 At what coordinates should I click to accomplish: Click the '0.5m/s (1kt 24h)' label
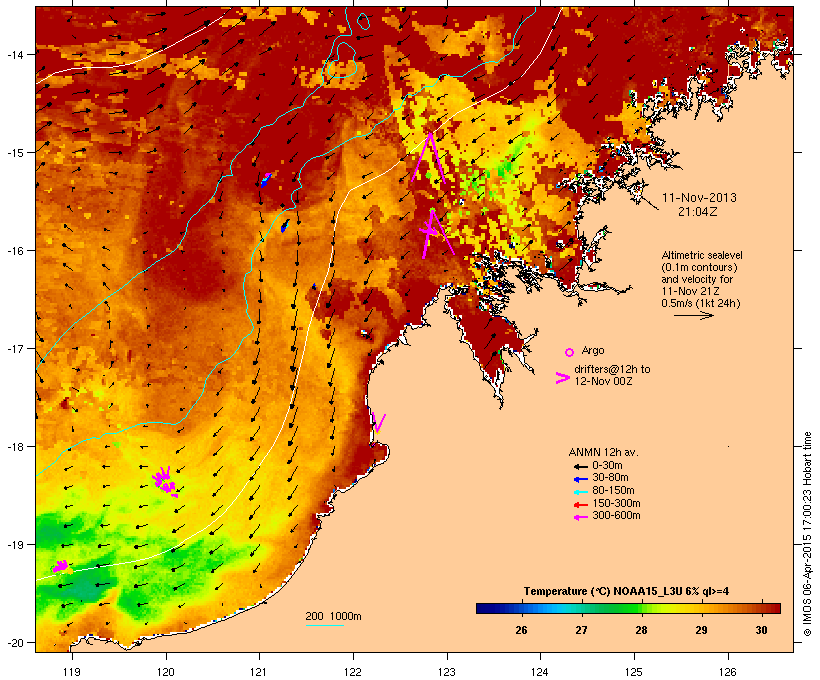700,303
